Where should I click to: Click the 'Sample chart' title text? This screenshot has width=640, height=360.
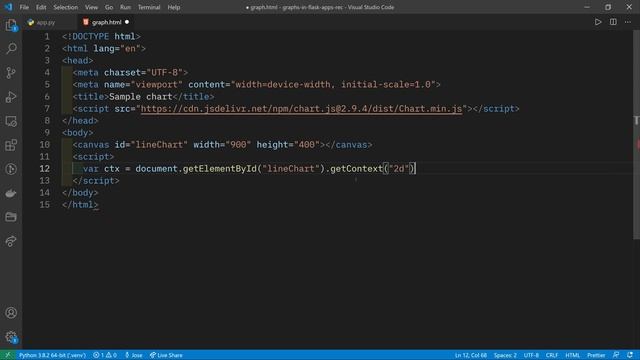pos(140,97)
